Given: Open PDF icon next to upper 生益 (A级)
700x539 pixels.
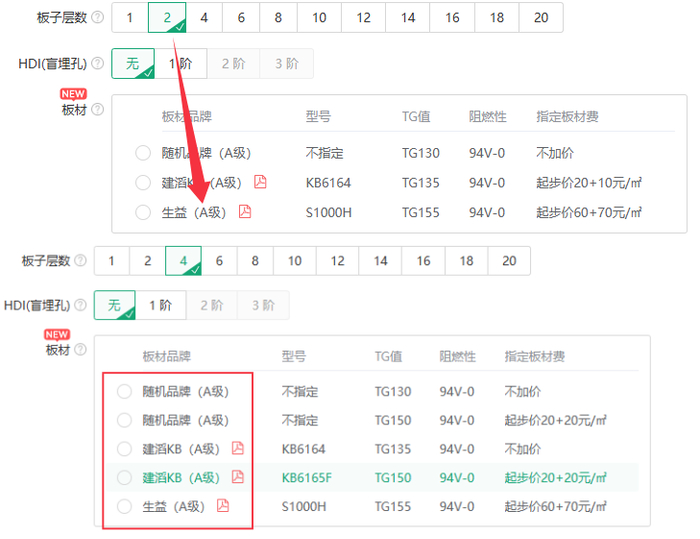Looking at the screenshot, I should click(245, 211).
